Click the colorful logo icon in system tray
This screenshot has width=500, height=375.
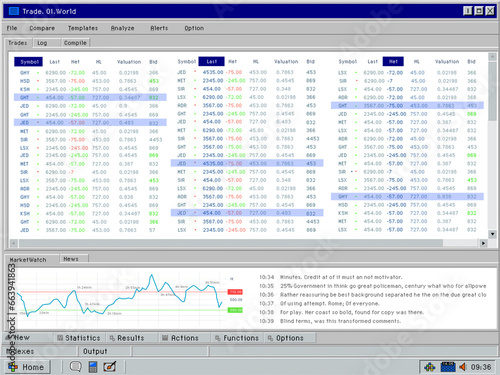pos(430,367)
